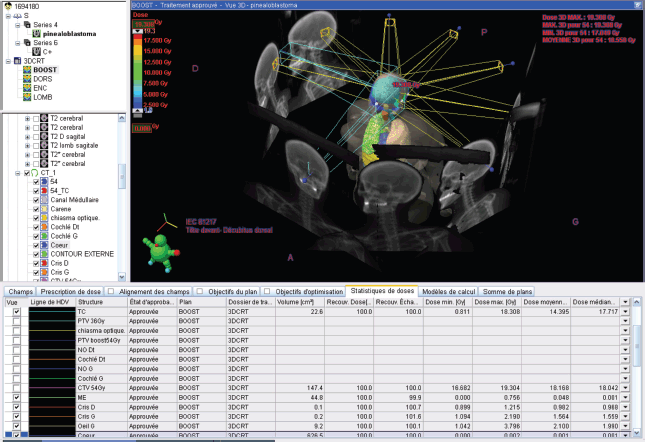Click the pinealoblastoma image series icon
Image resolution: width=645 pixels, height=442 pixels.
point(36,34)
